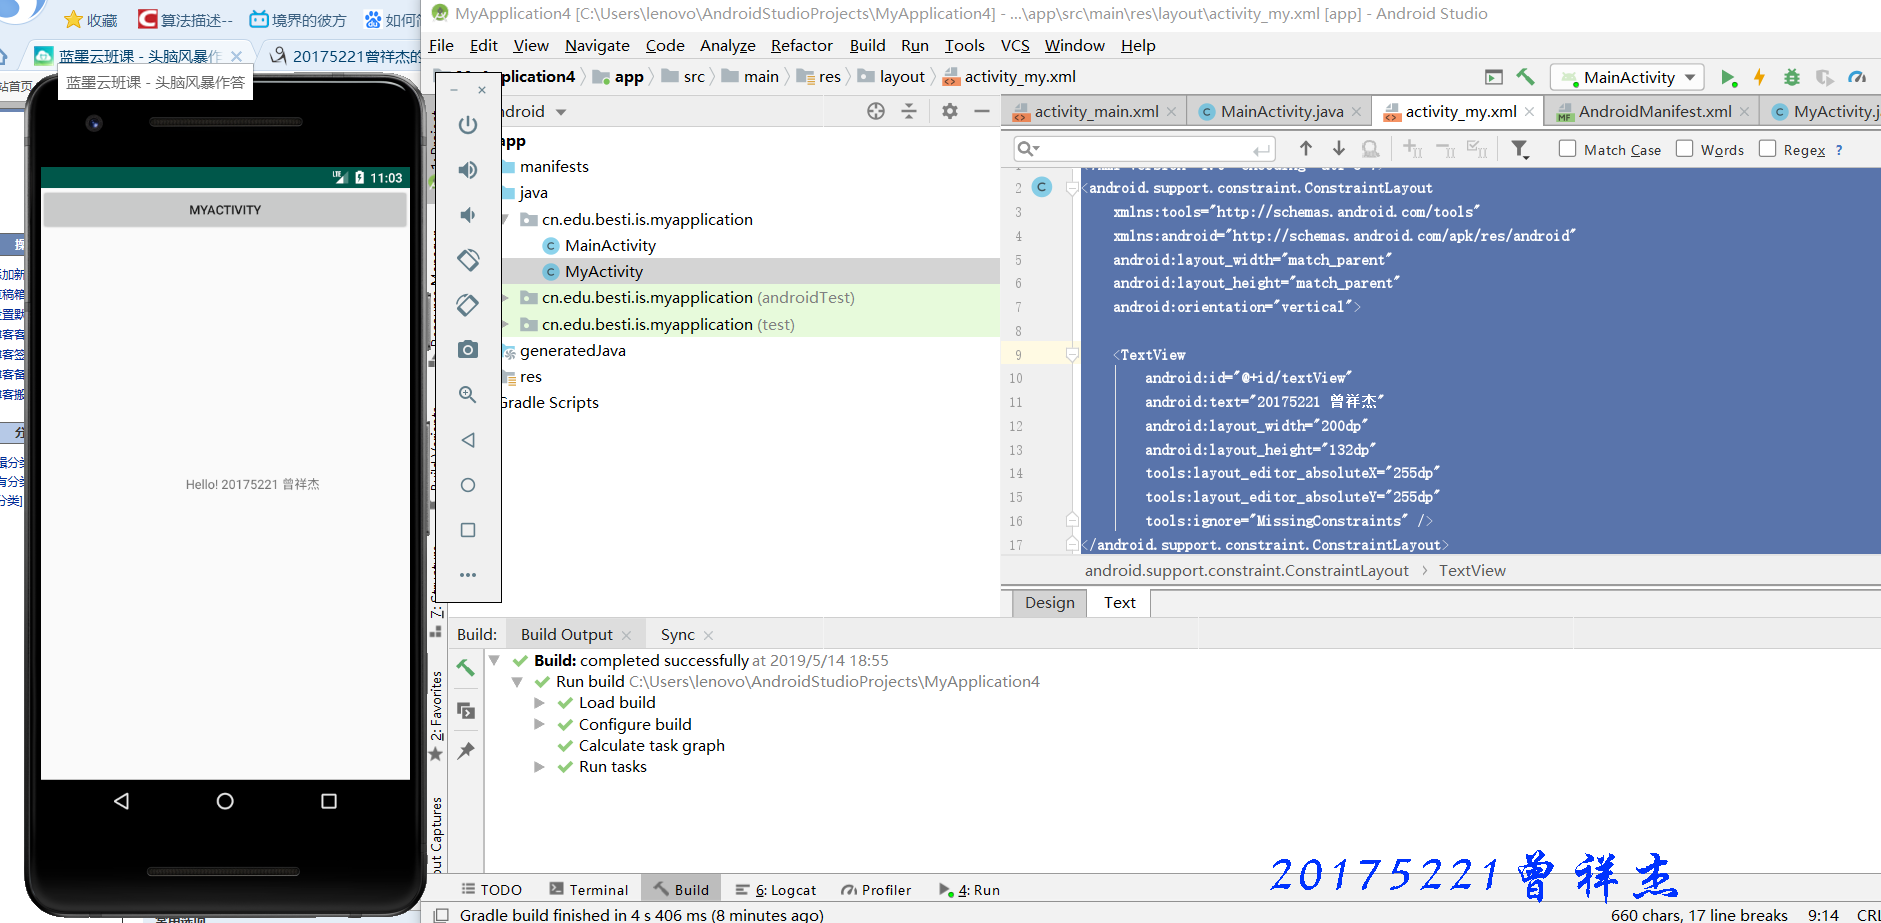This screenshot has height=923, width=1881.
Task: Rotate emulator right icon
Action: 468,305
